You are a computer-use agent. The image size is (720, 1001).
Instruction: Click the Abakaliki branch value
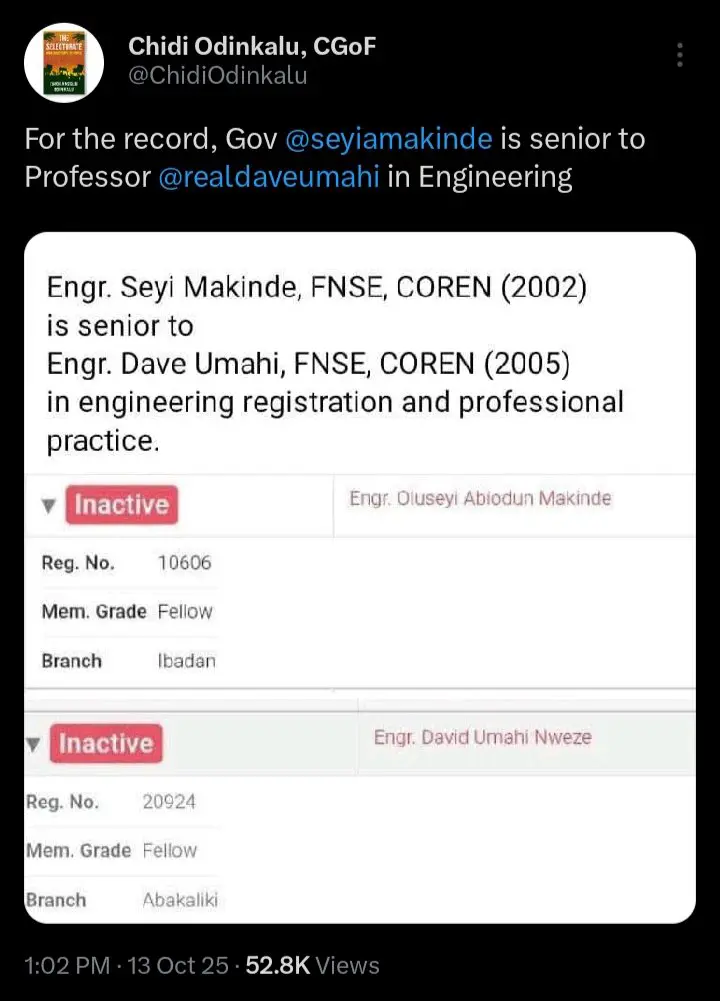click(180, 899)
